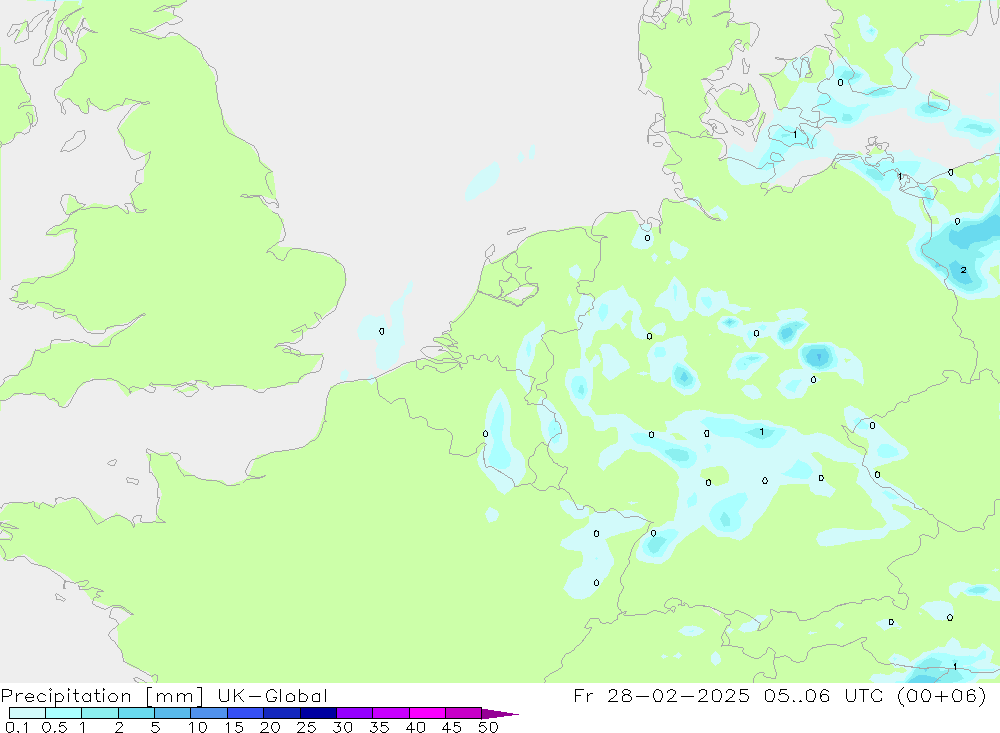Click the 30–35 mm violet legend swatch
The width and height of the screenshot is (1000, 733).
click(x=355, y=713)
